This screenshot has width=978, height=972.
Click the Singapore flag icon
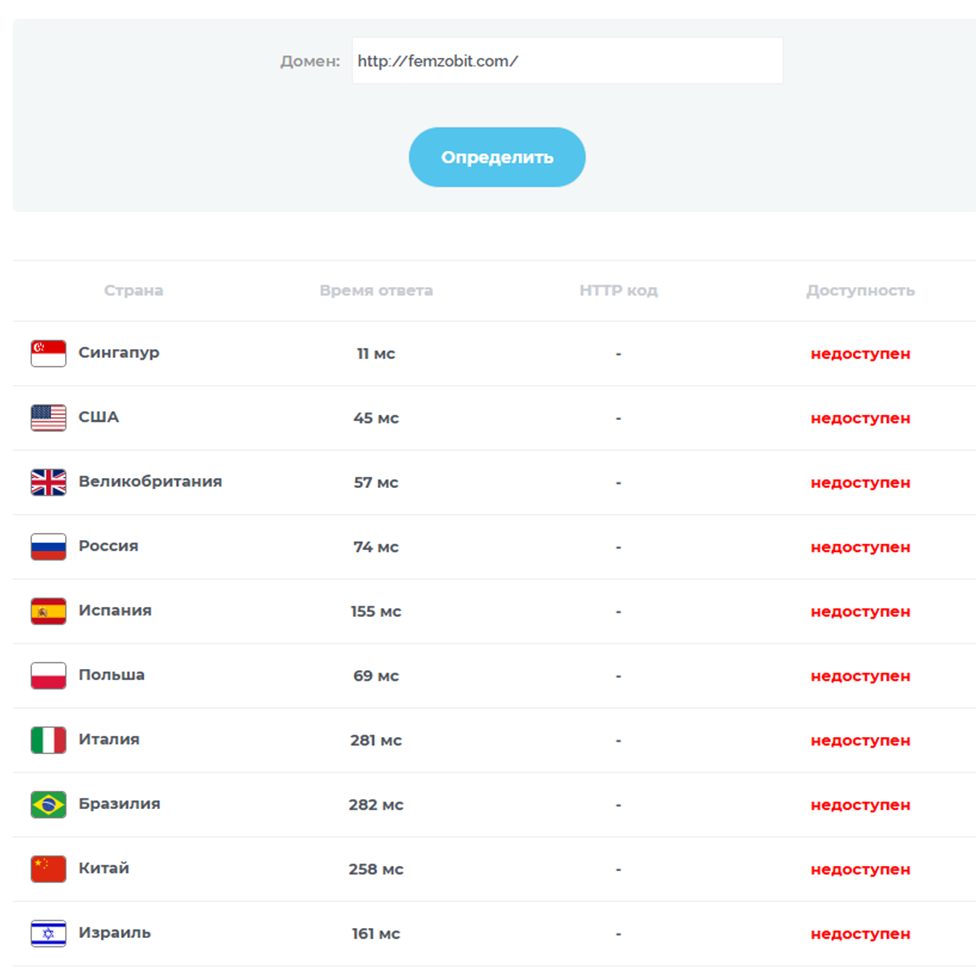(x=48, y=353)
